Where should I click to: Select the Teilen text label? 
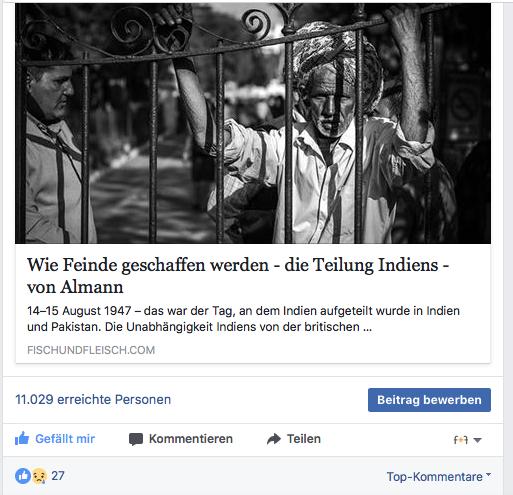(304, 439)
